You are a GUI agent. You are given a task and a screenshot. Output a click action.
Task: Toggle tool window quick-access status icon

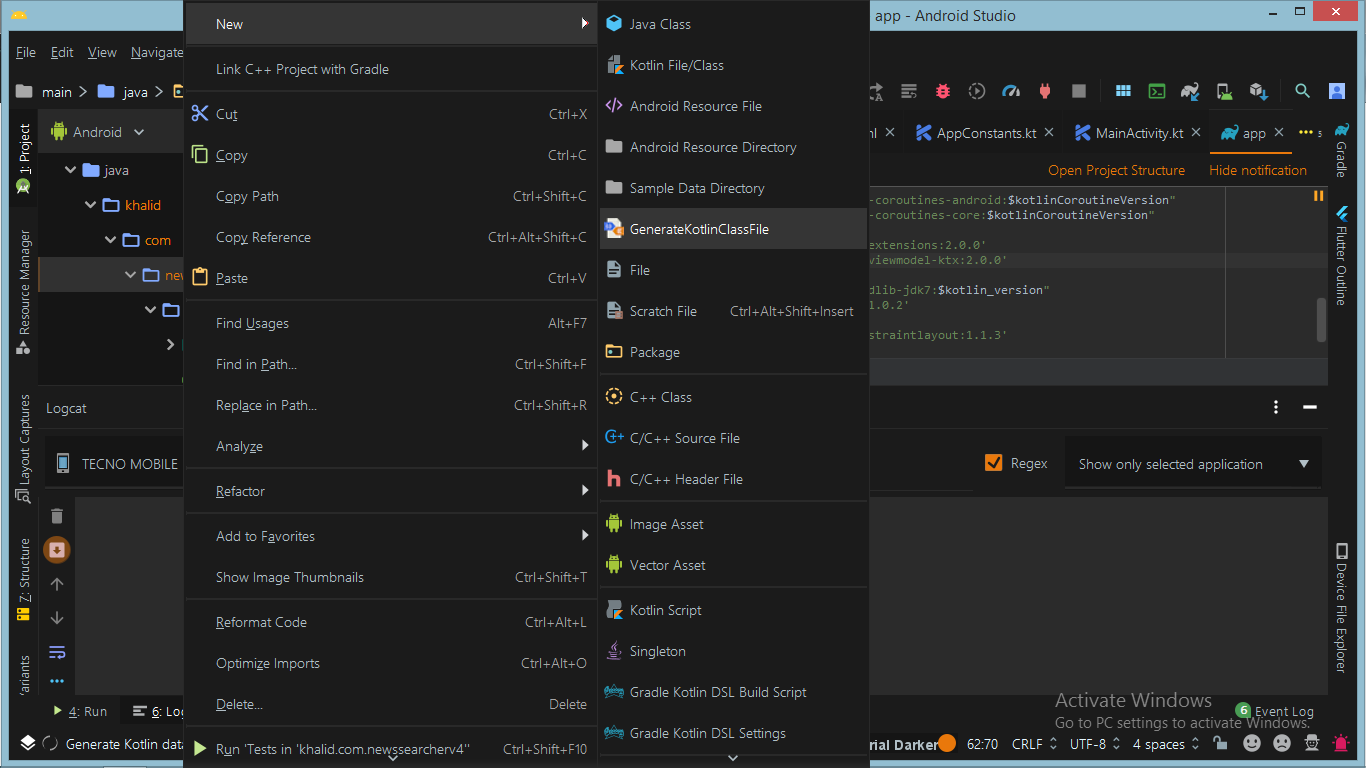28,743
